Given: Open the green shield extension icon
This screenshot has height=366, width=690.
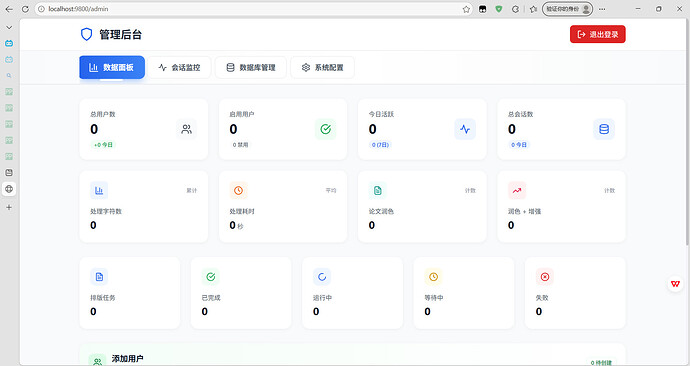Looking at the screenshot, I should pyautogui.click(x=499, y=9).
